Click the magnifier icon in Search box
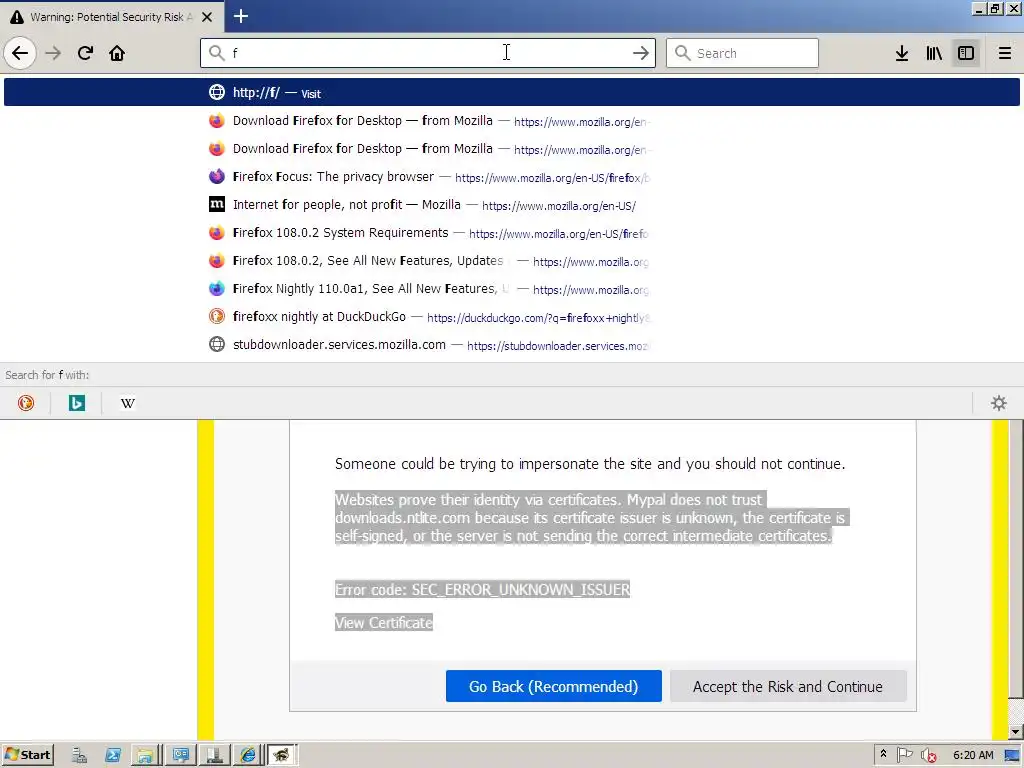Viewport: 1024px width, 768px height. point(682,53)
